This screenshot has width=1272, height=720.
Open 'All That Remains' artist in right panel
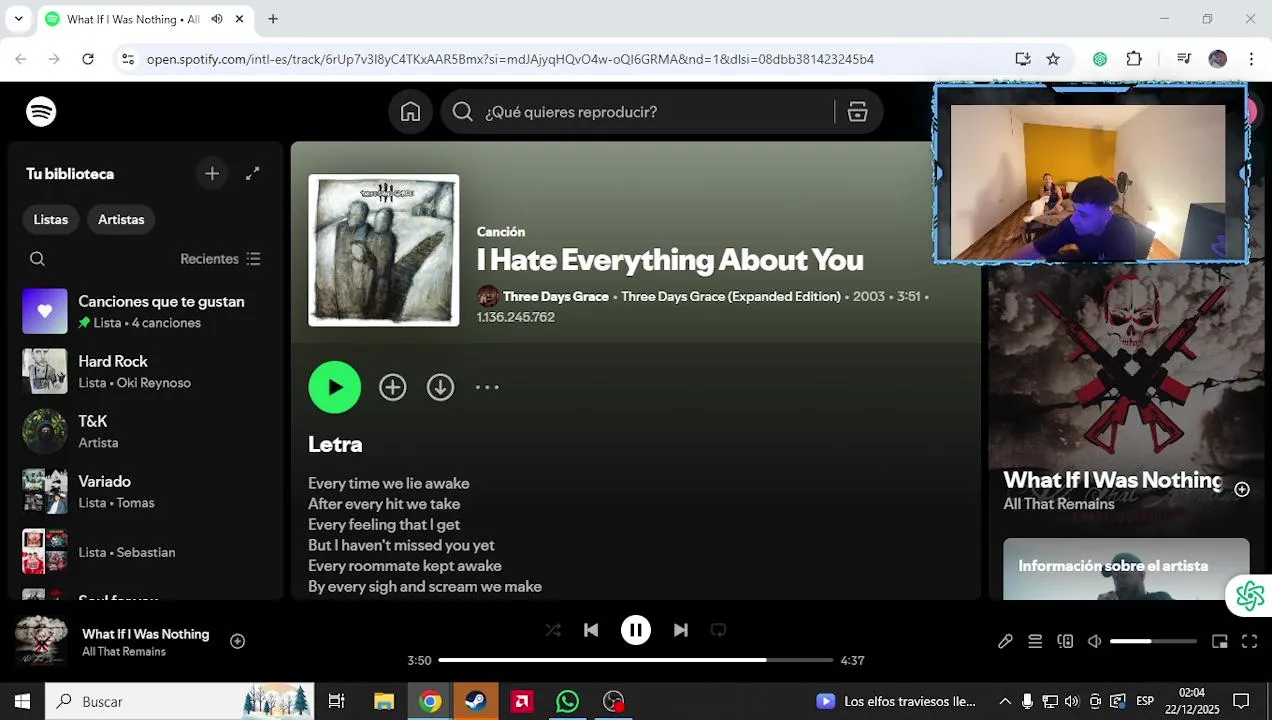1059,504
